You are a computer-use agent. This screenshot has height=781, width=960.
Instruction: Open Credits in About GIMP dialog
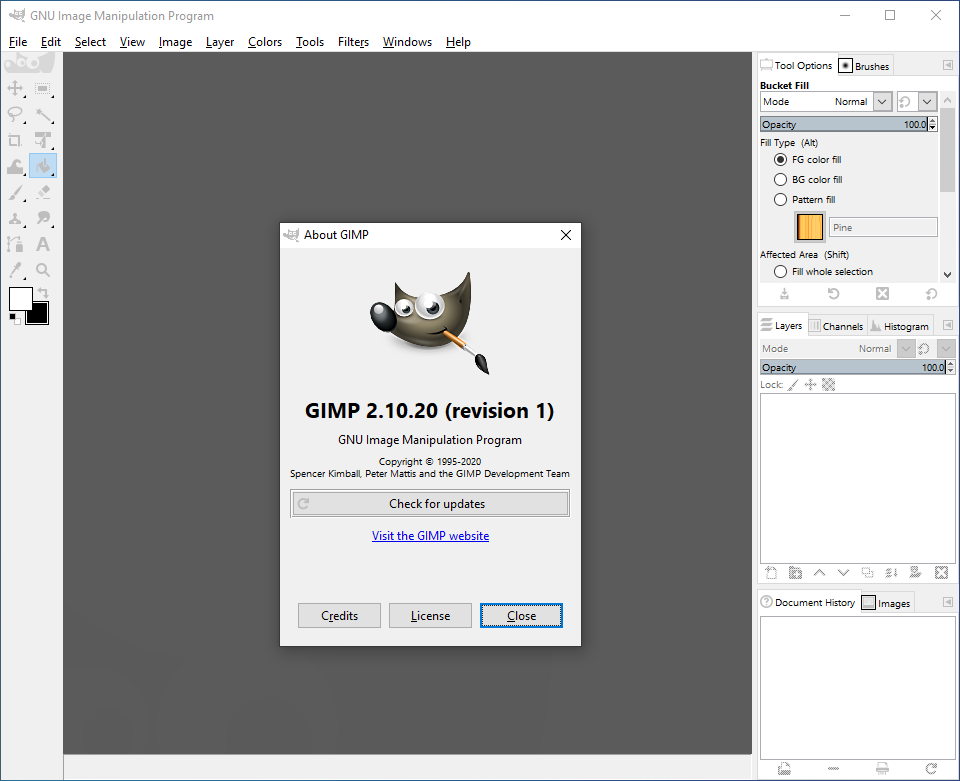coord(339,616)
